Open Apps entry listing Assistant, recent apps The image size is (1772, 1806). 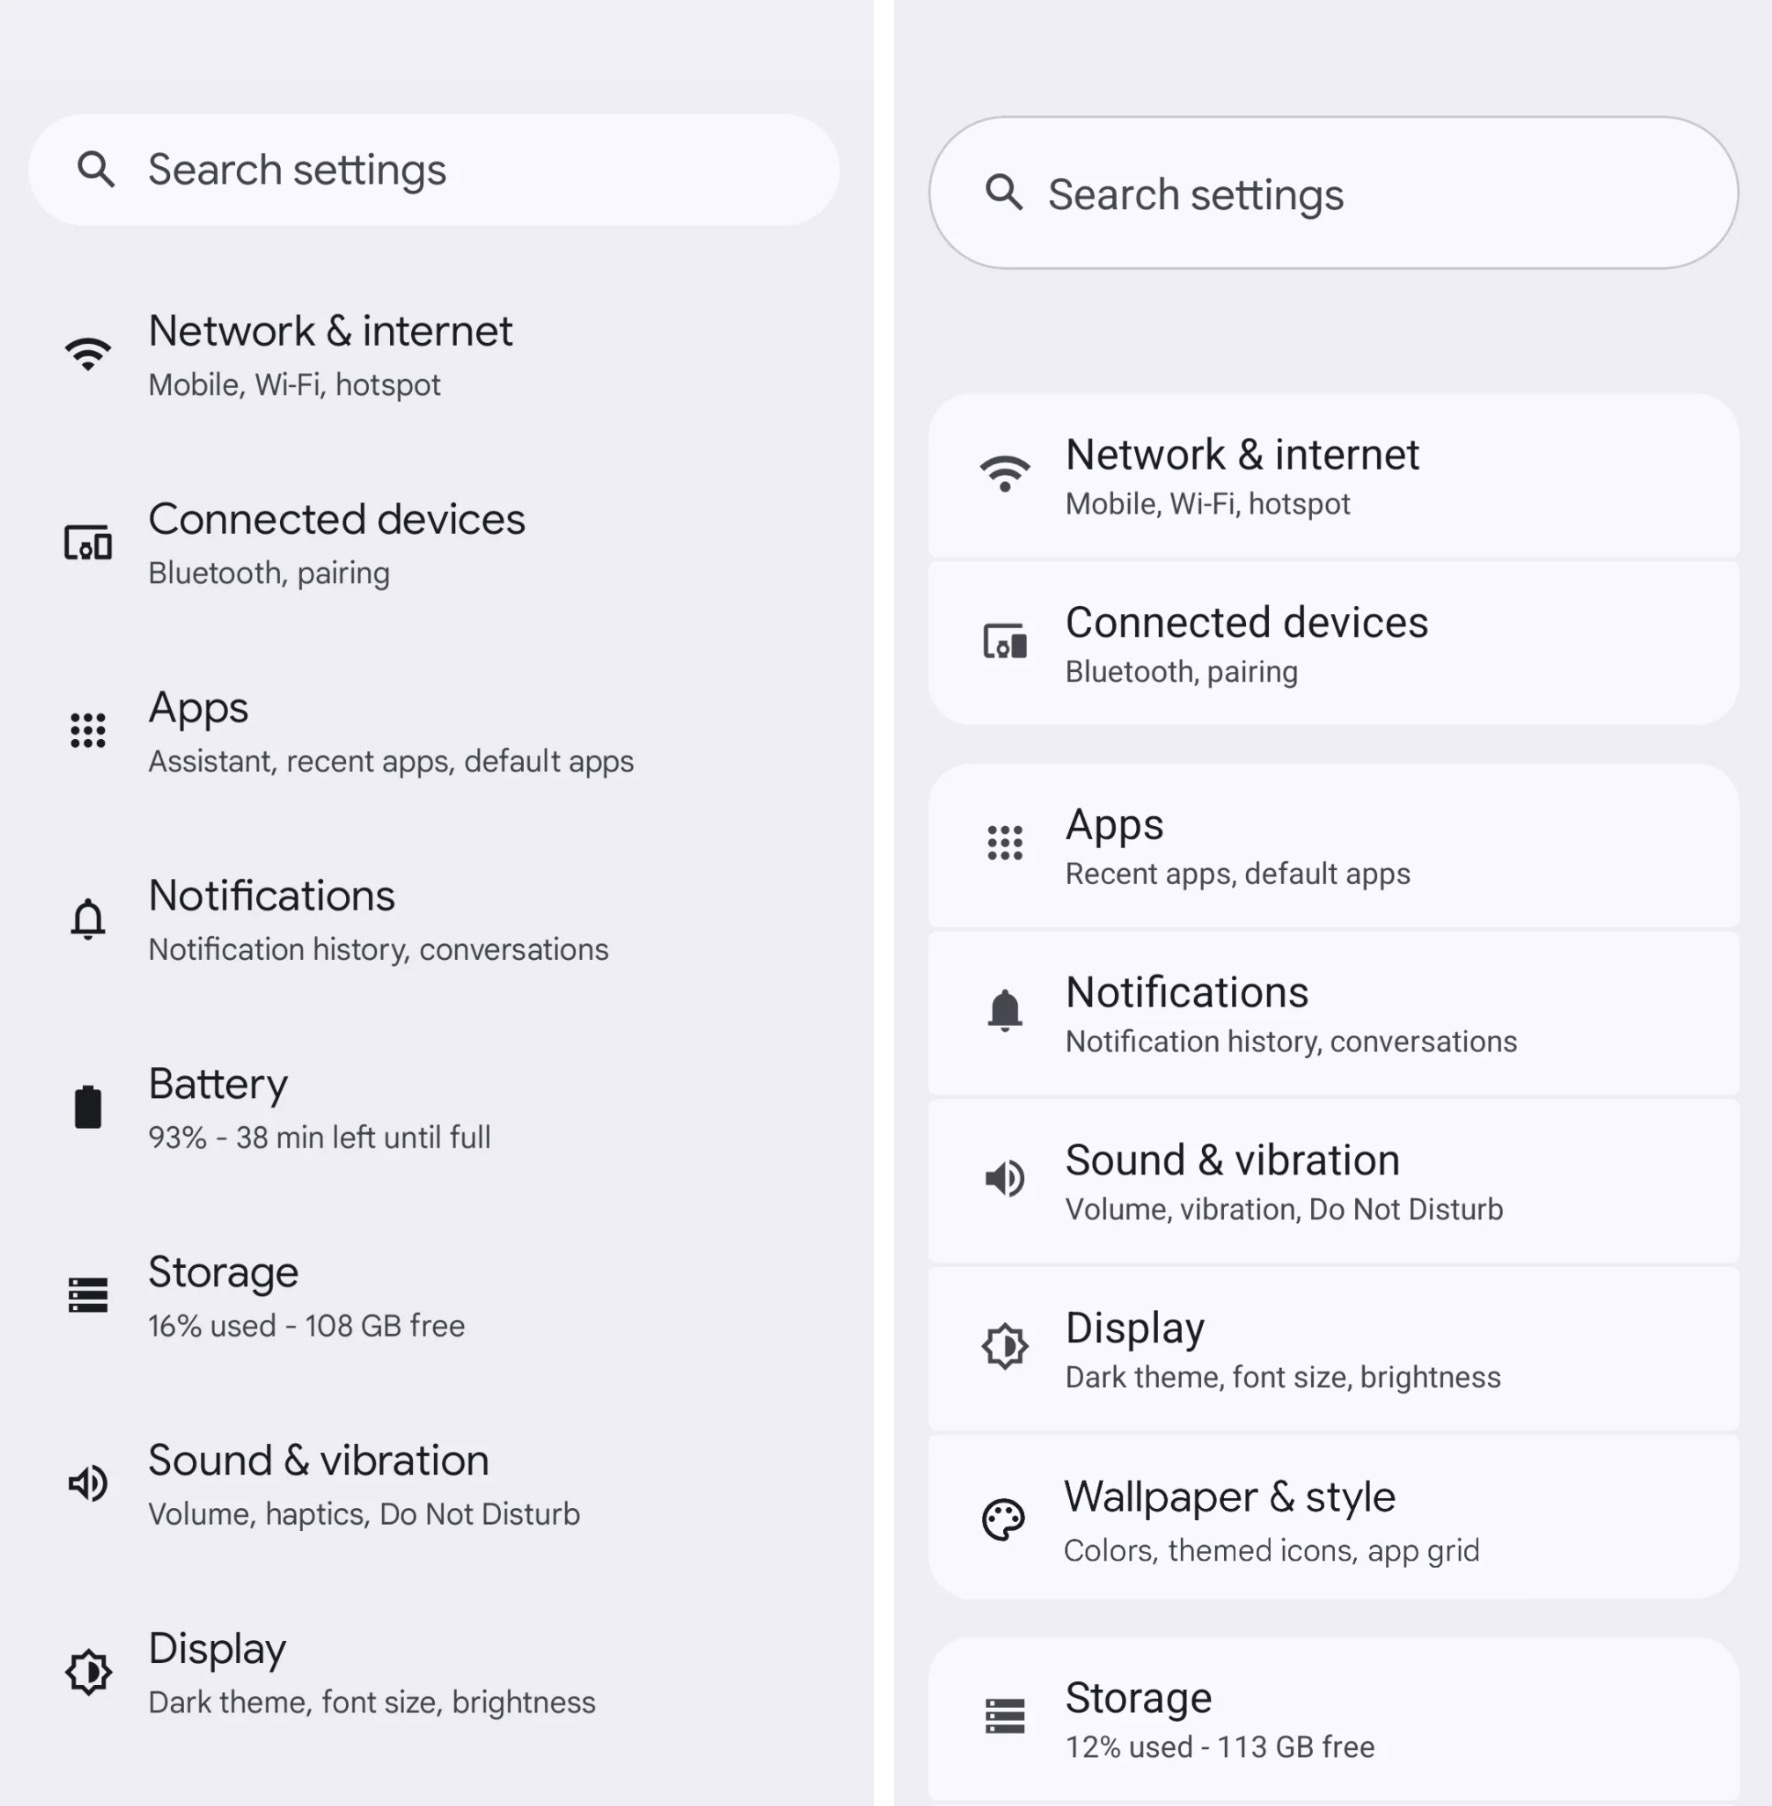pyautogui.click(x=390, y=731)
